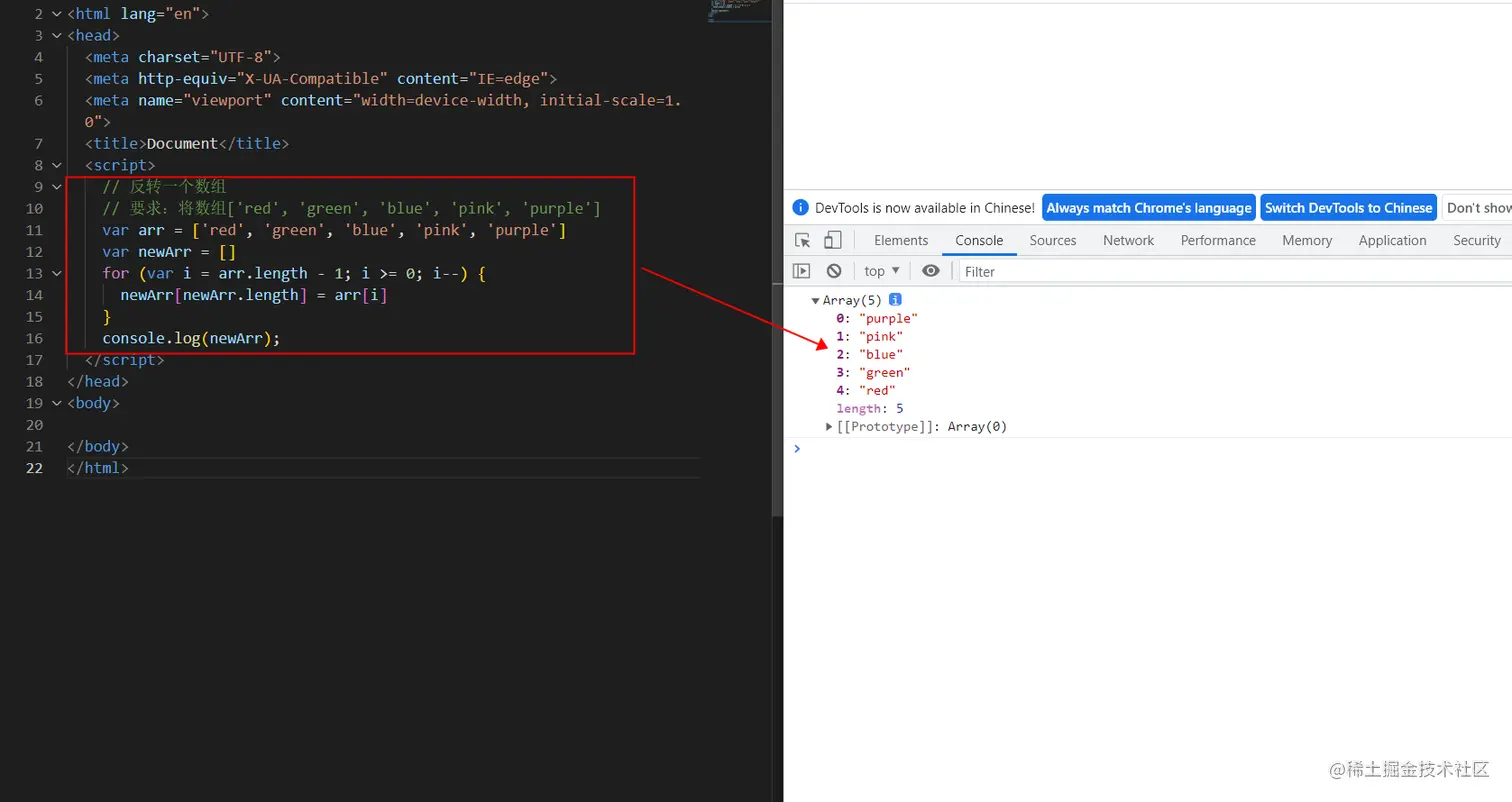Image resolution: width=1512 pixels, height=802 pixels.
Task: Select the 2: "blue" array entry
Action: pos(869,354)
